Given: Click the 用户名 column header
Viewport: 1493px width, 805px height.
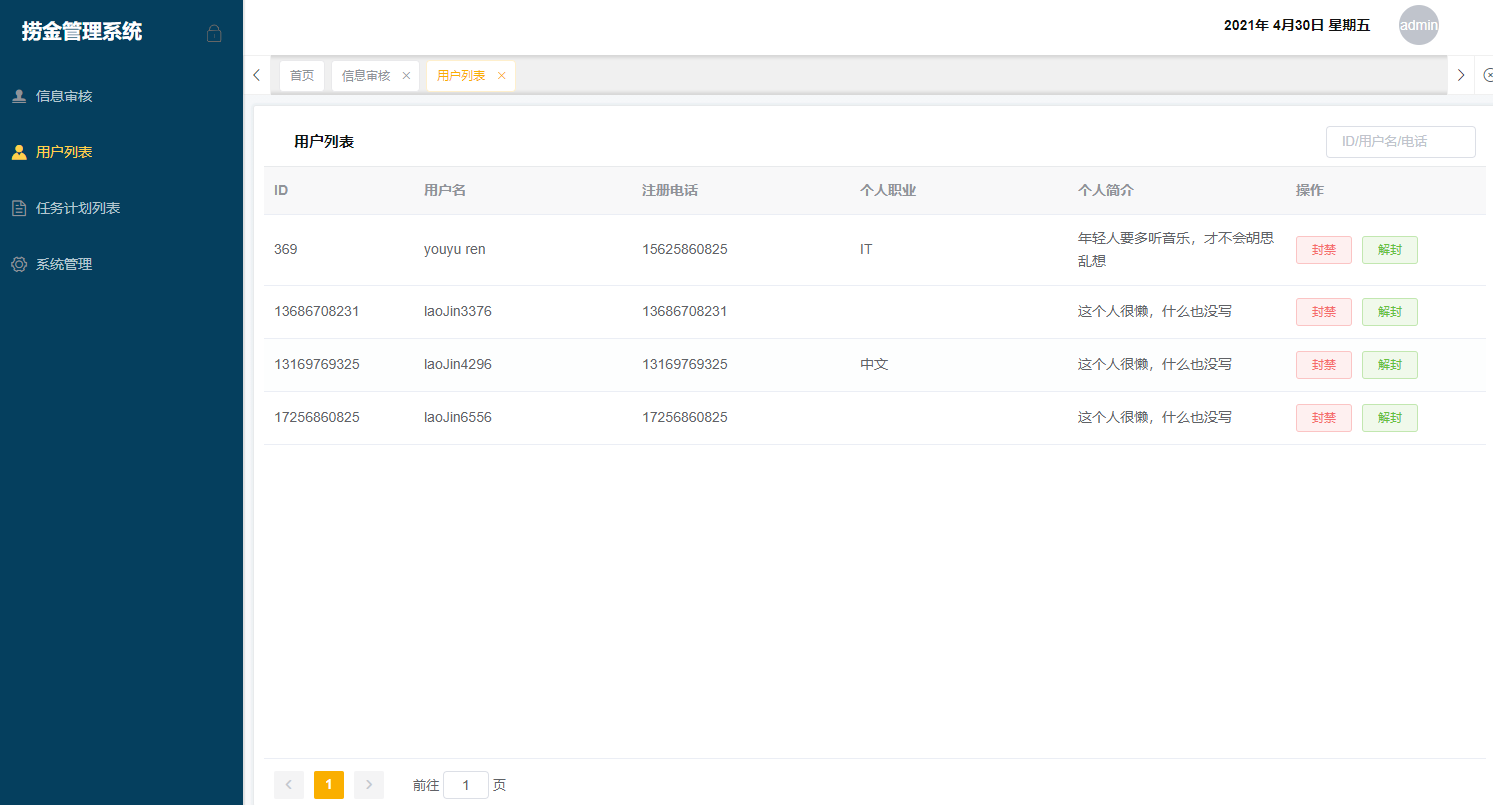Looking at the screenshot, I should 445,190.
